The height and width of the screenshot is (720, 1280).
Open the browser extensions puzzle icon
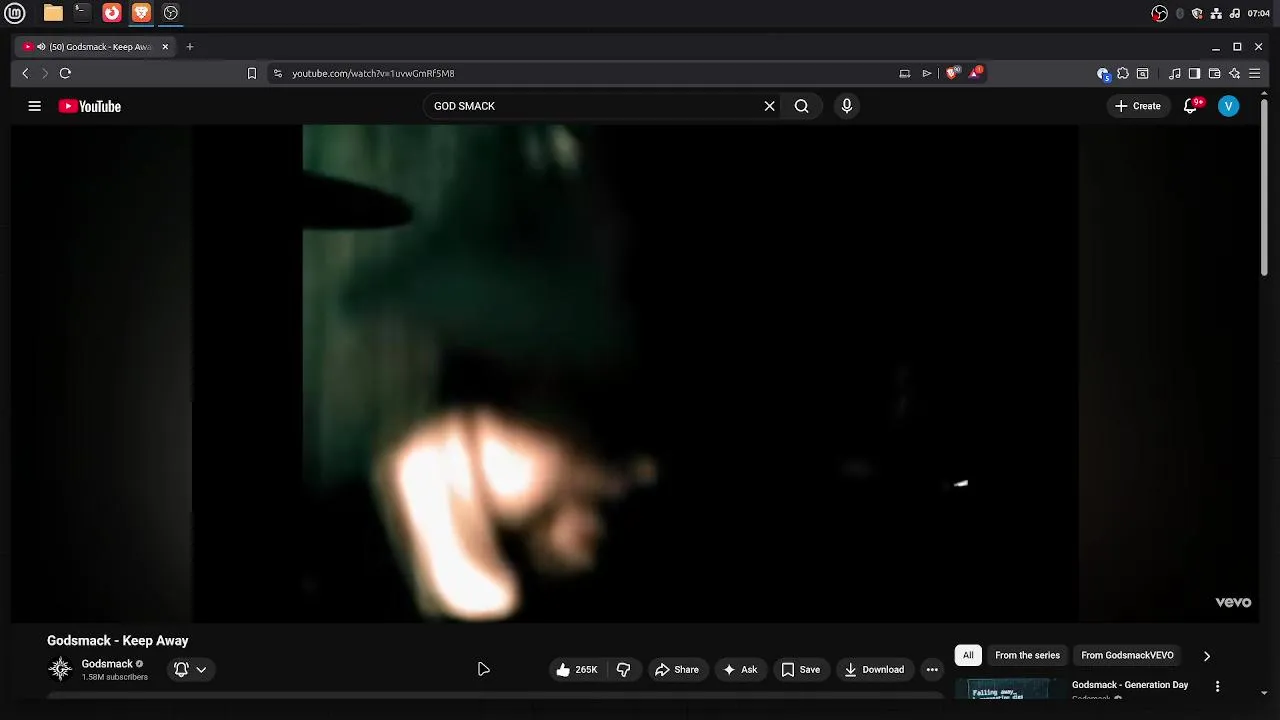point(1123,73)
